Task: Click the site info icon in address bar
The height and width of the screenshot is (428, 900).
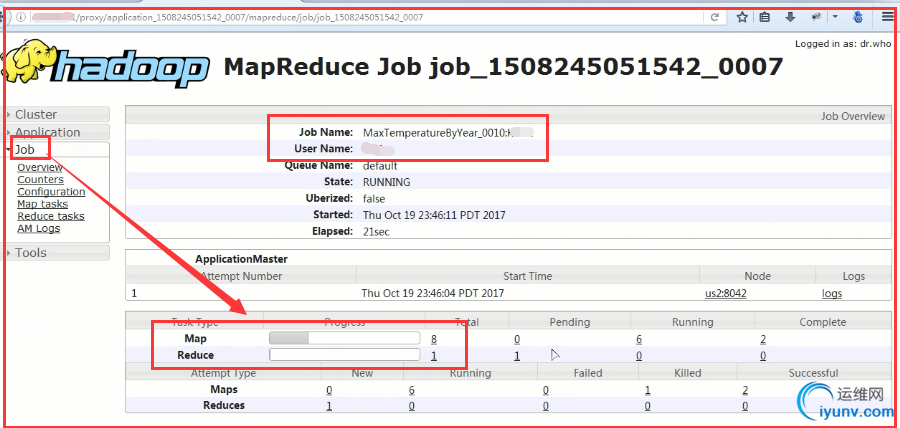Action: [x=22, y=17]
